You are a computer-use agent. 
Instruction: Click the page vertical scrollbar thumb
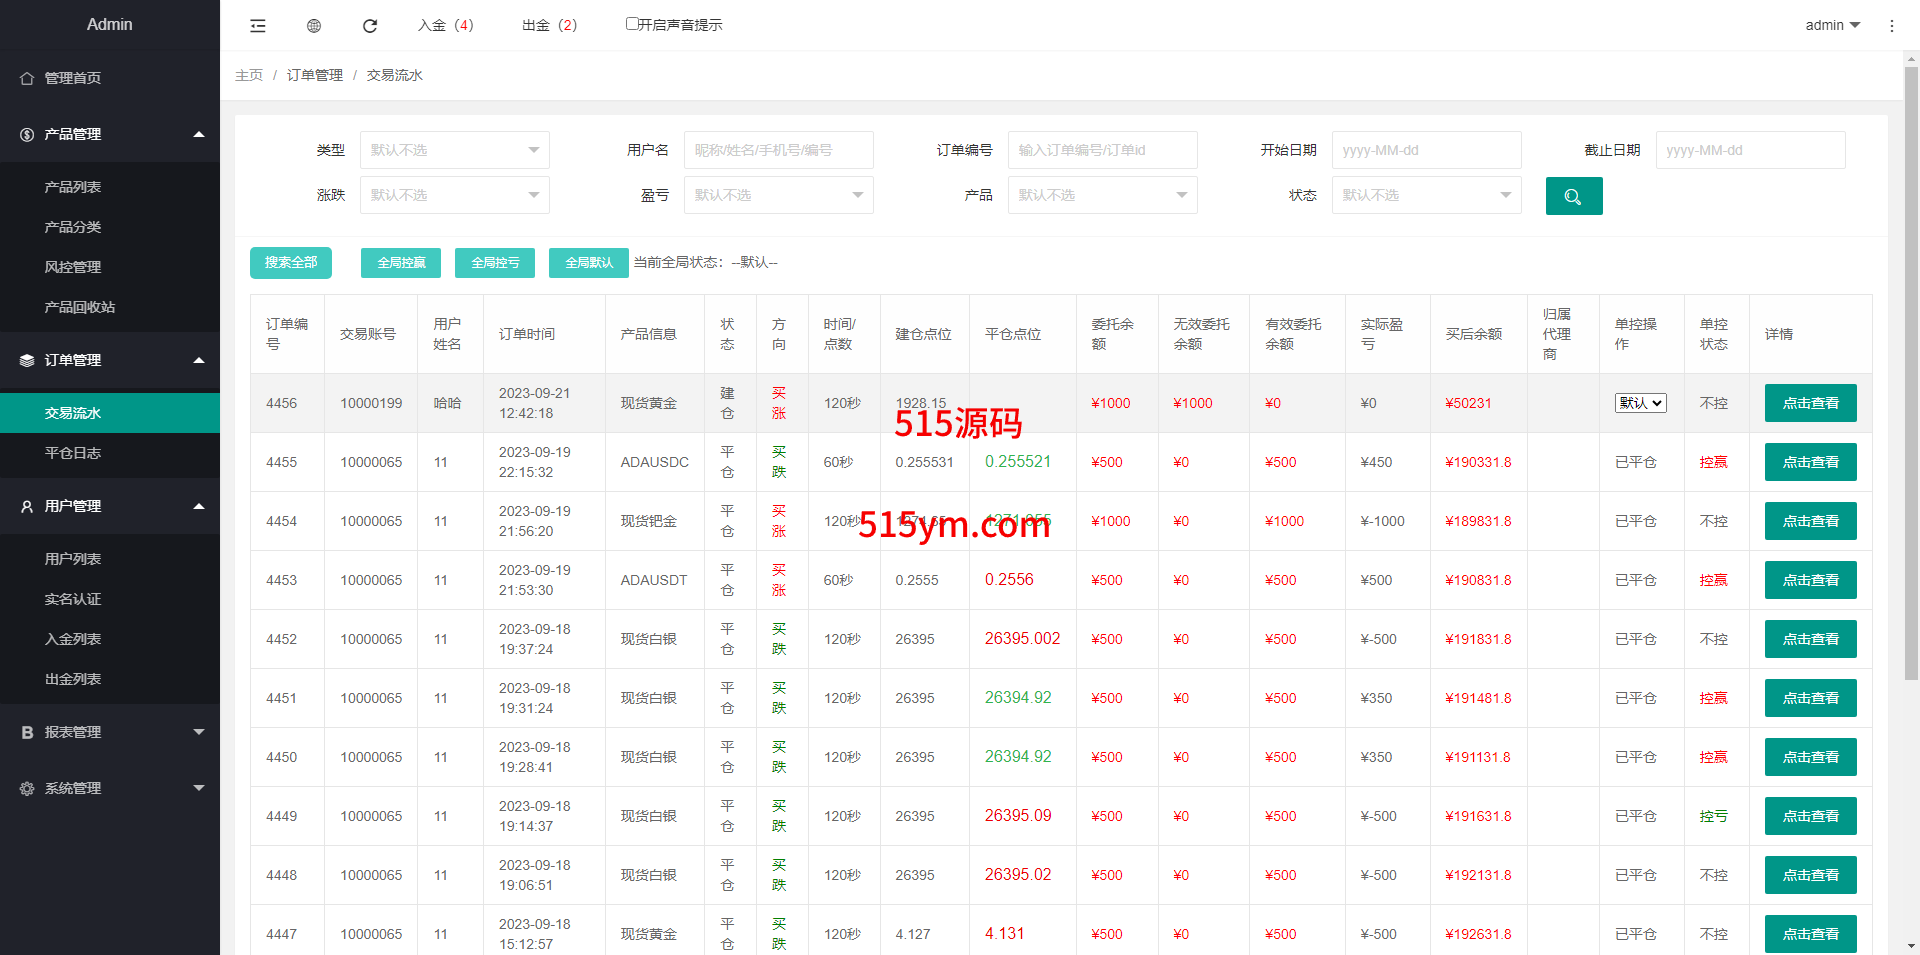click(1911, 370)
